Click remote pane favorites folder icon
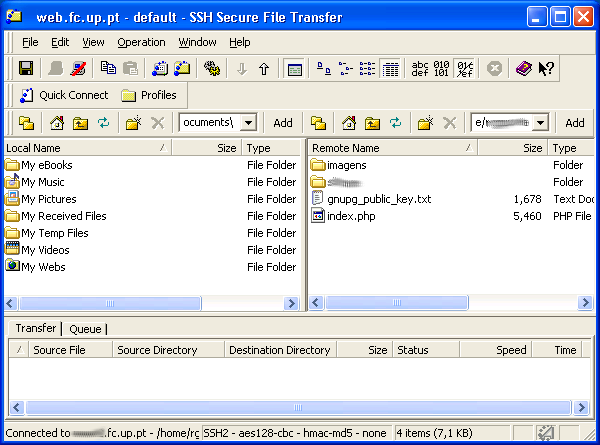 (x=318, y=123)
